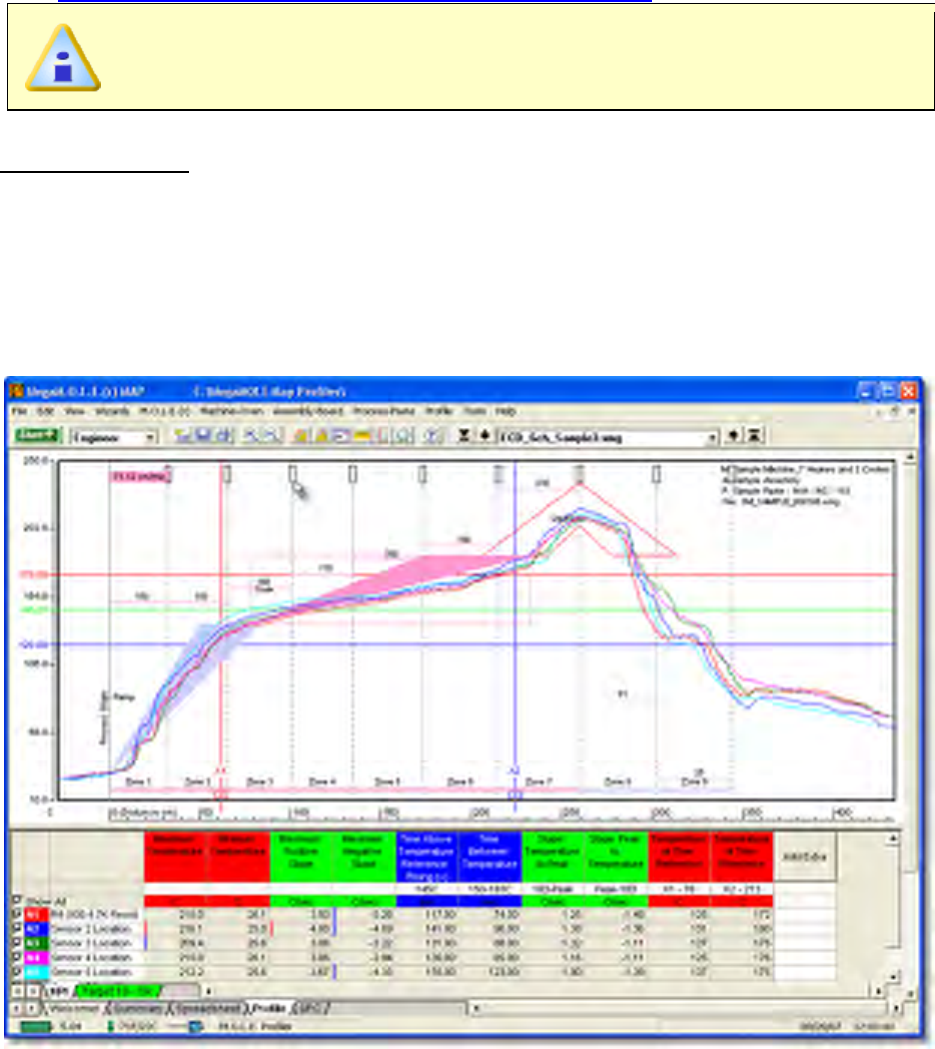Toggle checkbox for cyan Sensor 5 Location row

[17, 971]
